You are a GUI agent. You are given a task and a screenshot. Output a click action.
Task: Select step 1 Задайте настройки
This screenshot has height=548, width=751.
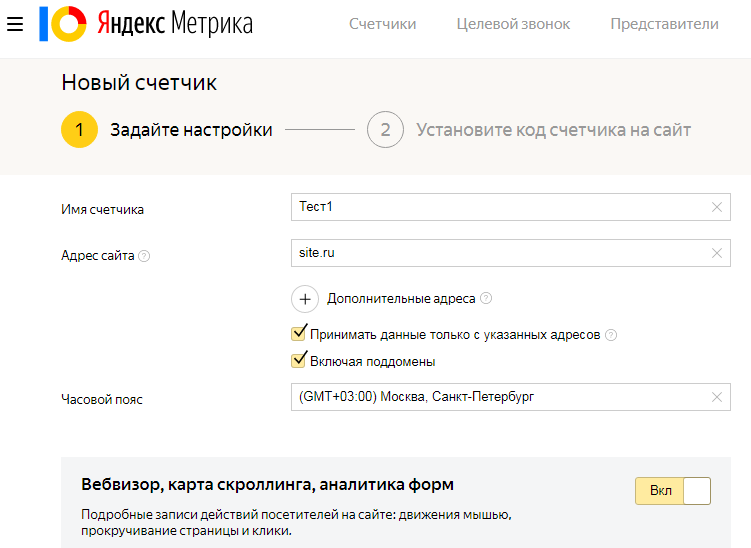coord(79,130)
